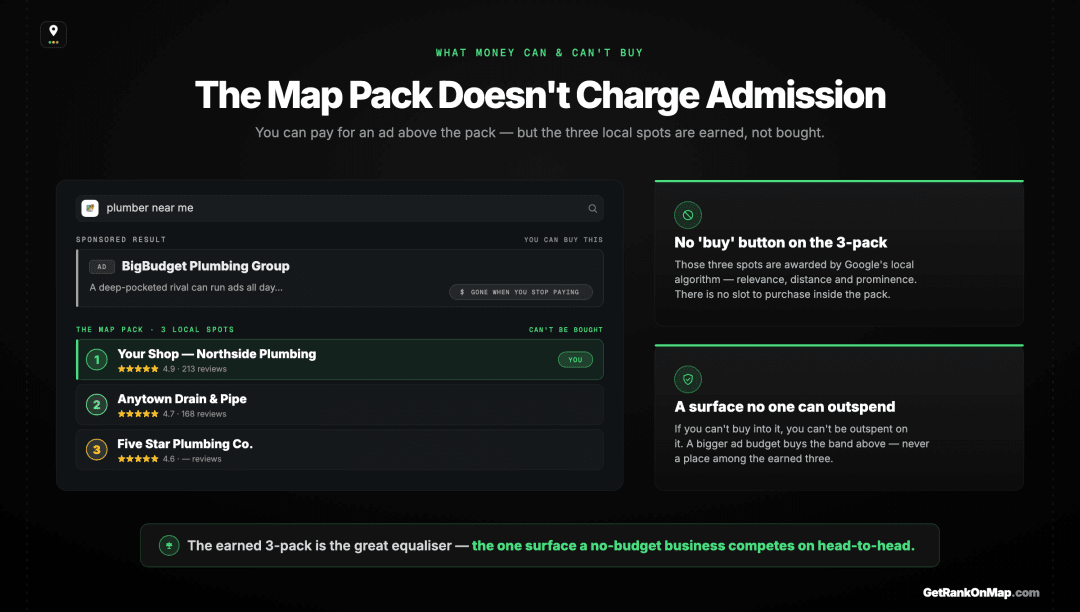Click 'SPONSORED RESULT' label

click(x=121, y=240)
